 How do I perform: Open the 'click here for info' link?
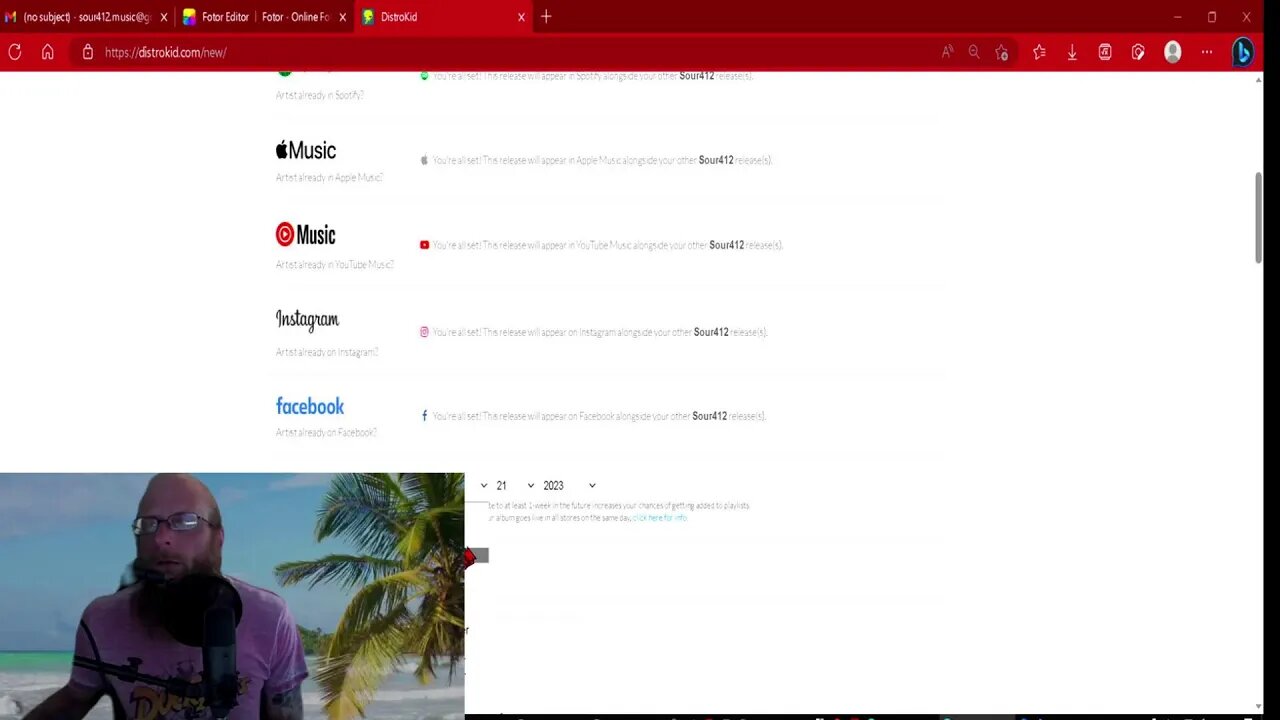[x=660, y=518]
